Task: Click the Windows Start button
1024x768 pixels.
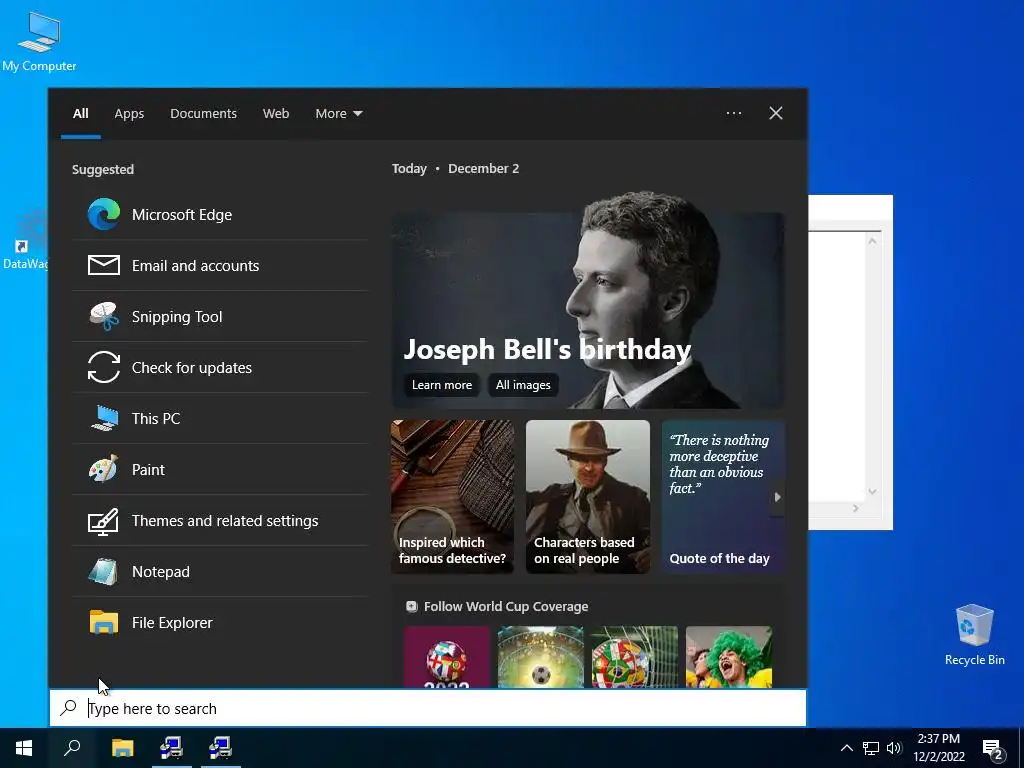Action: pos(24,748)
